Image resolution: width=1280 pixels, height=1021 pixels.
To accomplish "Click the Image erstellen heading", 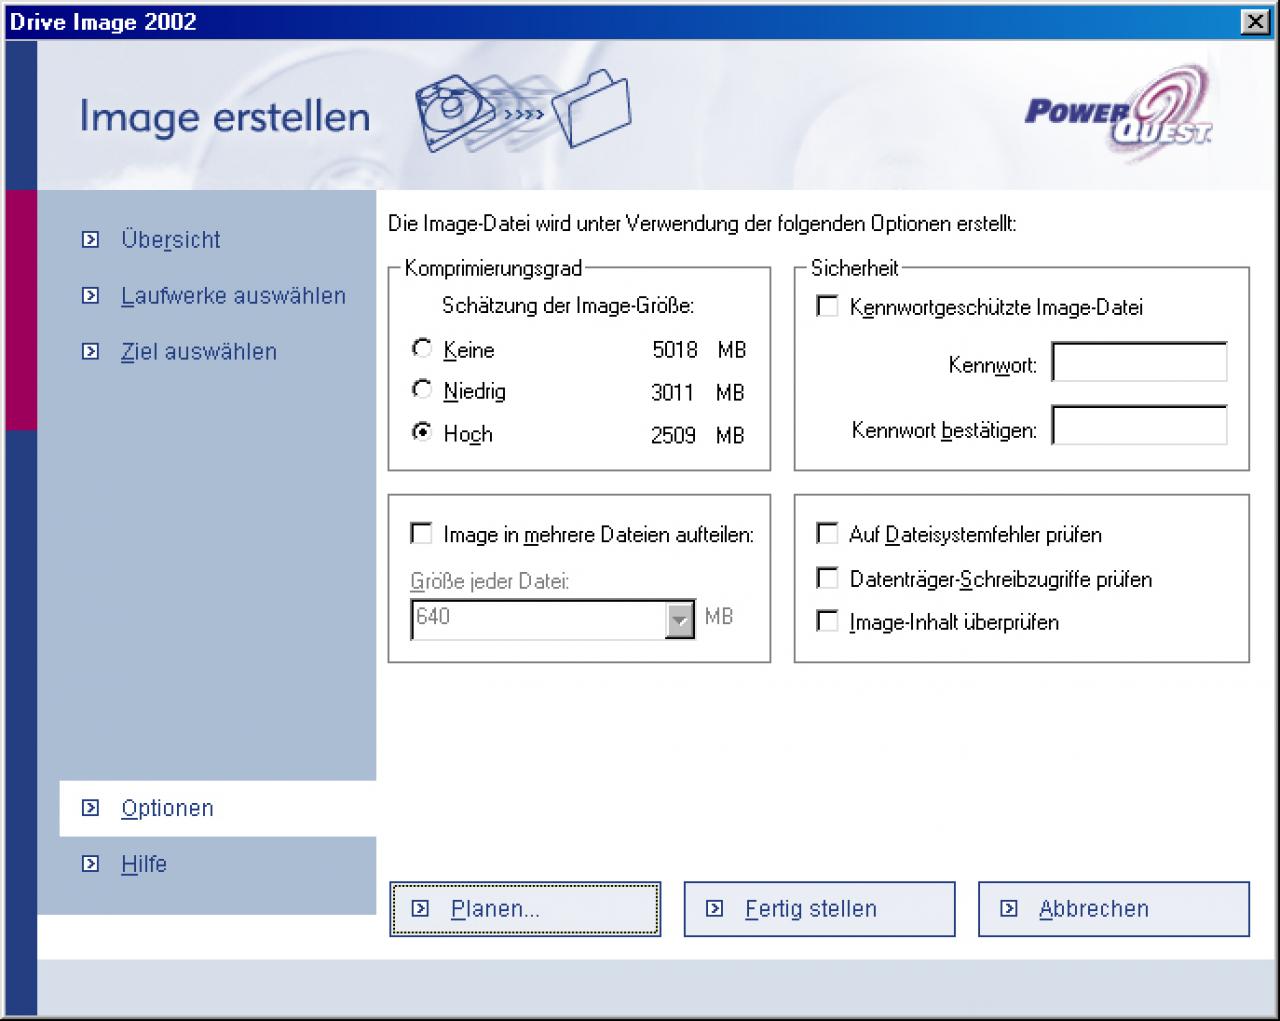I will [x=225, y=117].
